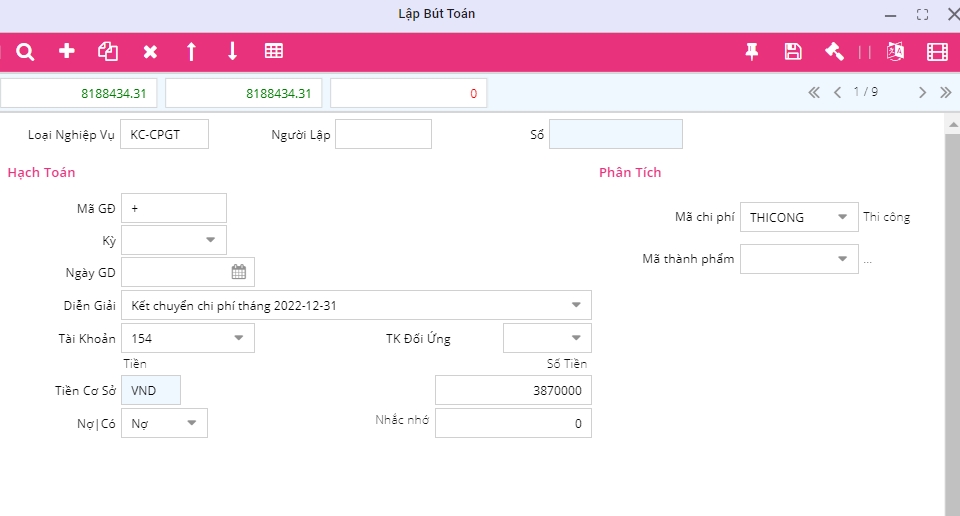Expand the Kỳ dropdown
960x516 pixels.
[x=211, y=240]
